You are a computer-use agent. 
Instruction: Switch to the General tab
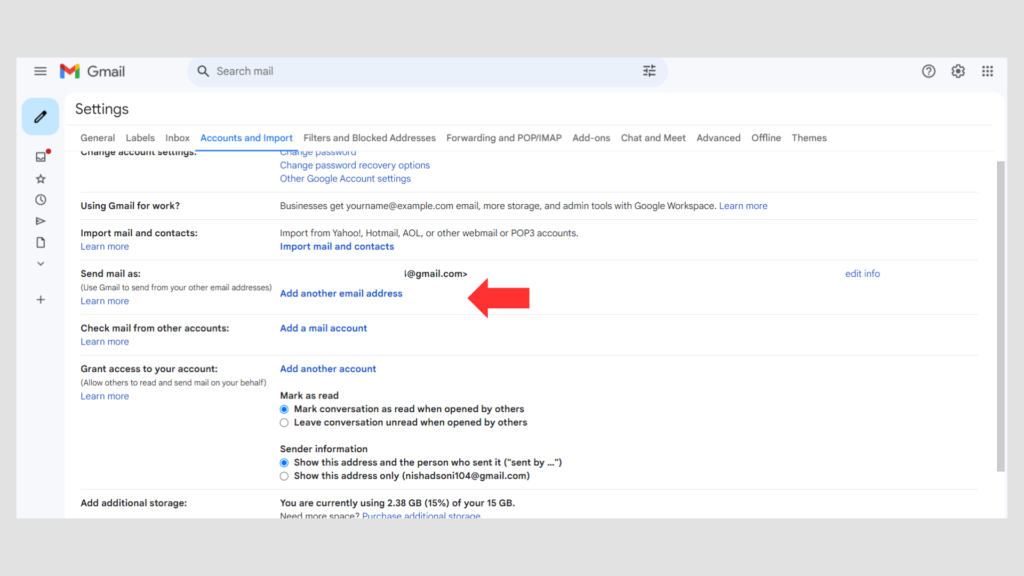click(97, 138)
